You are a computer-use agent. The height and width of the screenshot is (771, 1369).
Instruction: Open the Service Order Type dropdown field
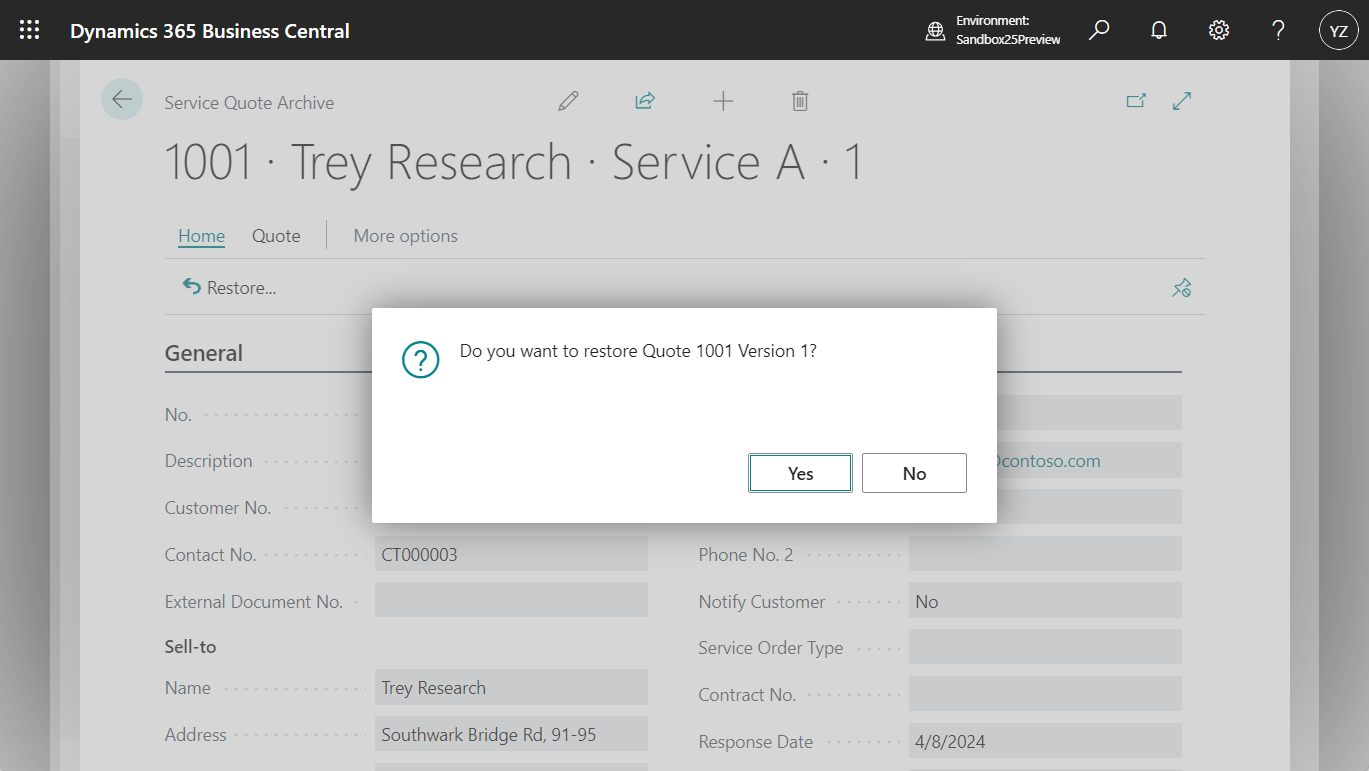(x=1045, y=647)
